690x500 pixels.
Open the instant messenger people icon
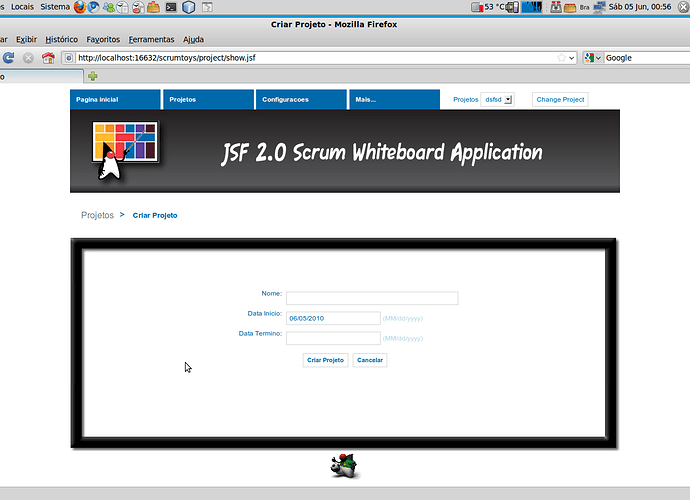[x=108, y=7]
